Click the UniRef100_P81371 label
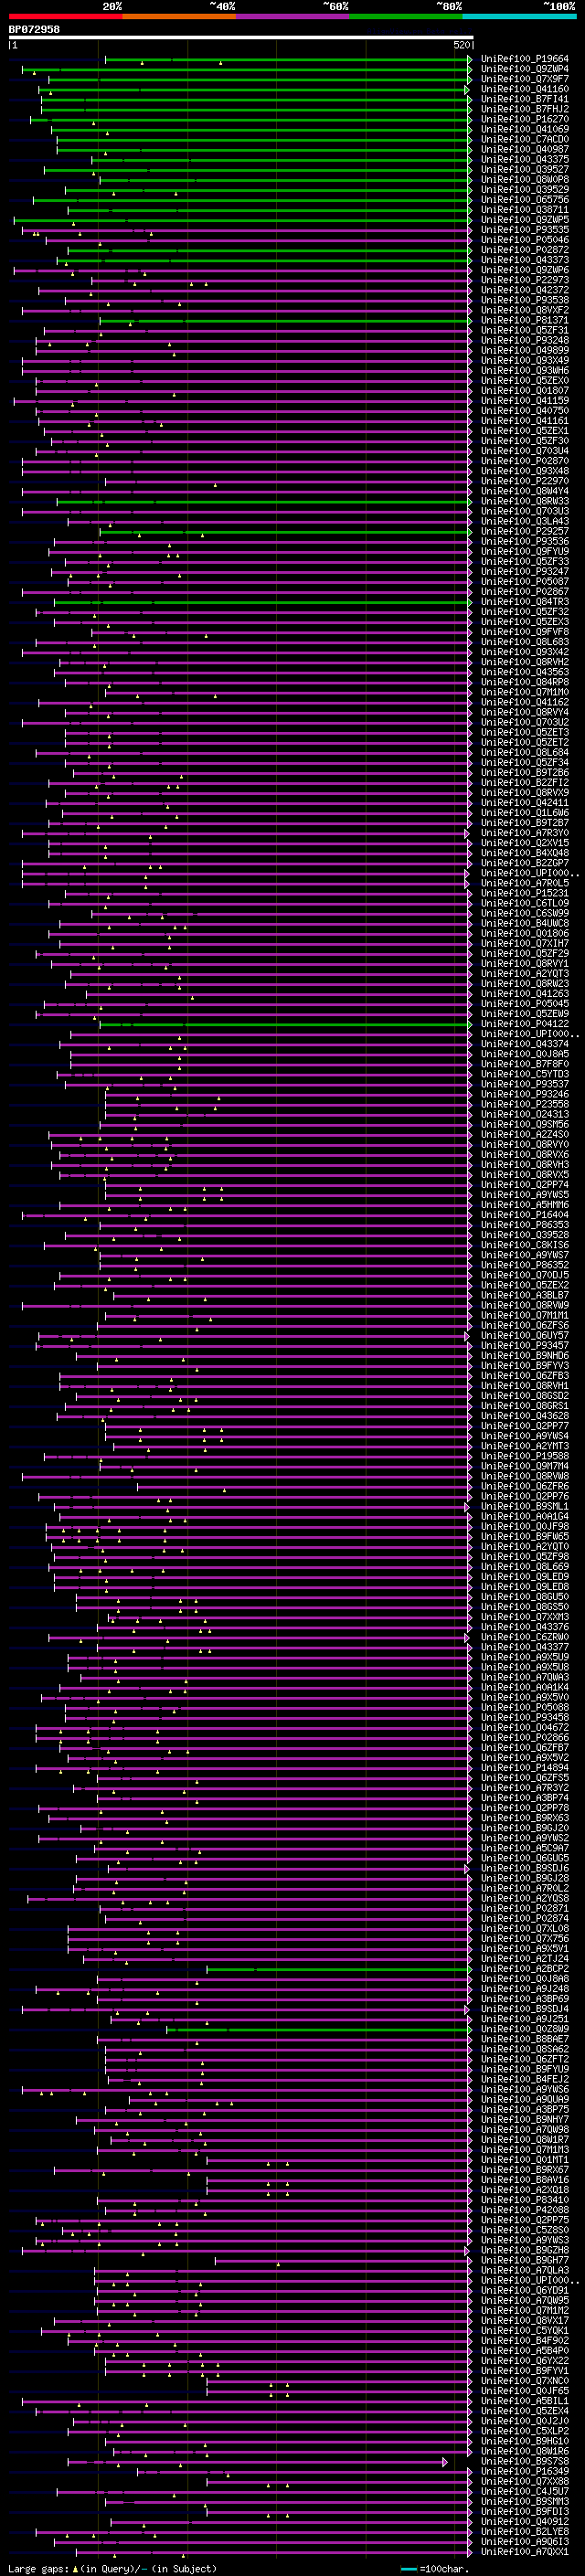 pyautogui.click(x=524, y=320)
